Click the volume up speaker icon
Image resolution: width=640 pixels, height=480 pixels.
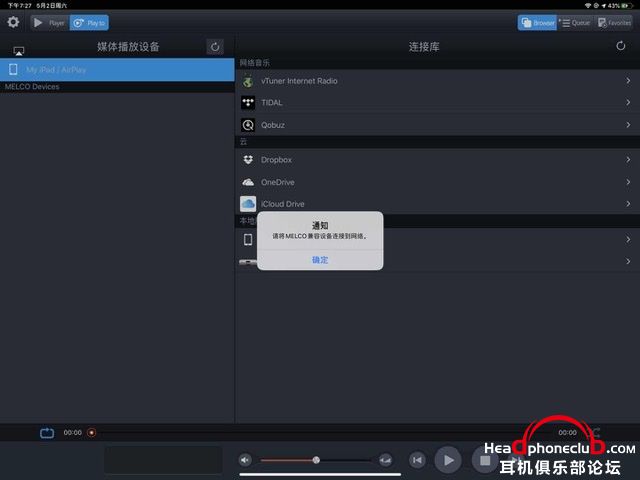385,460
